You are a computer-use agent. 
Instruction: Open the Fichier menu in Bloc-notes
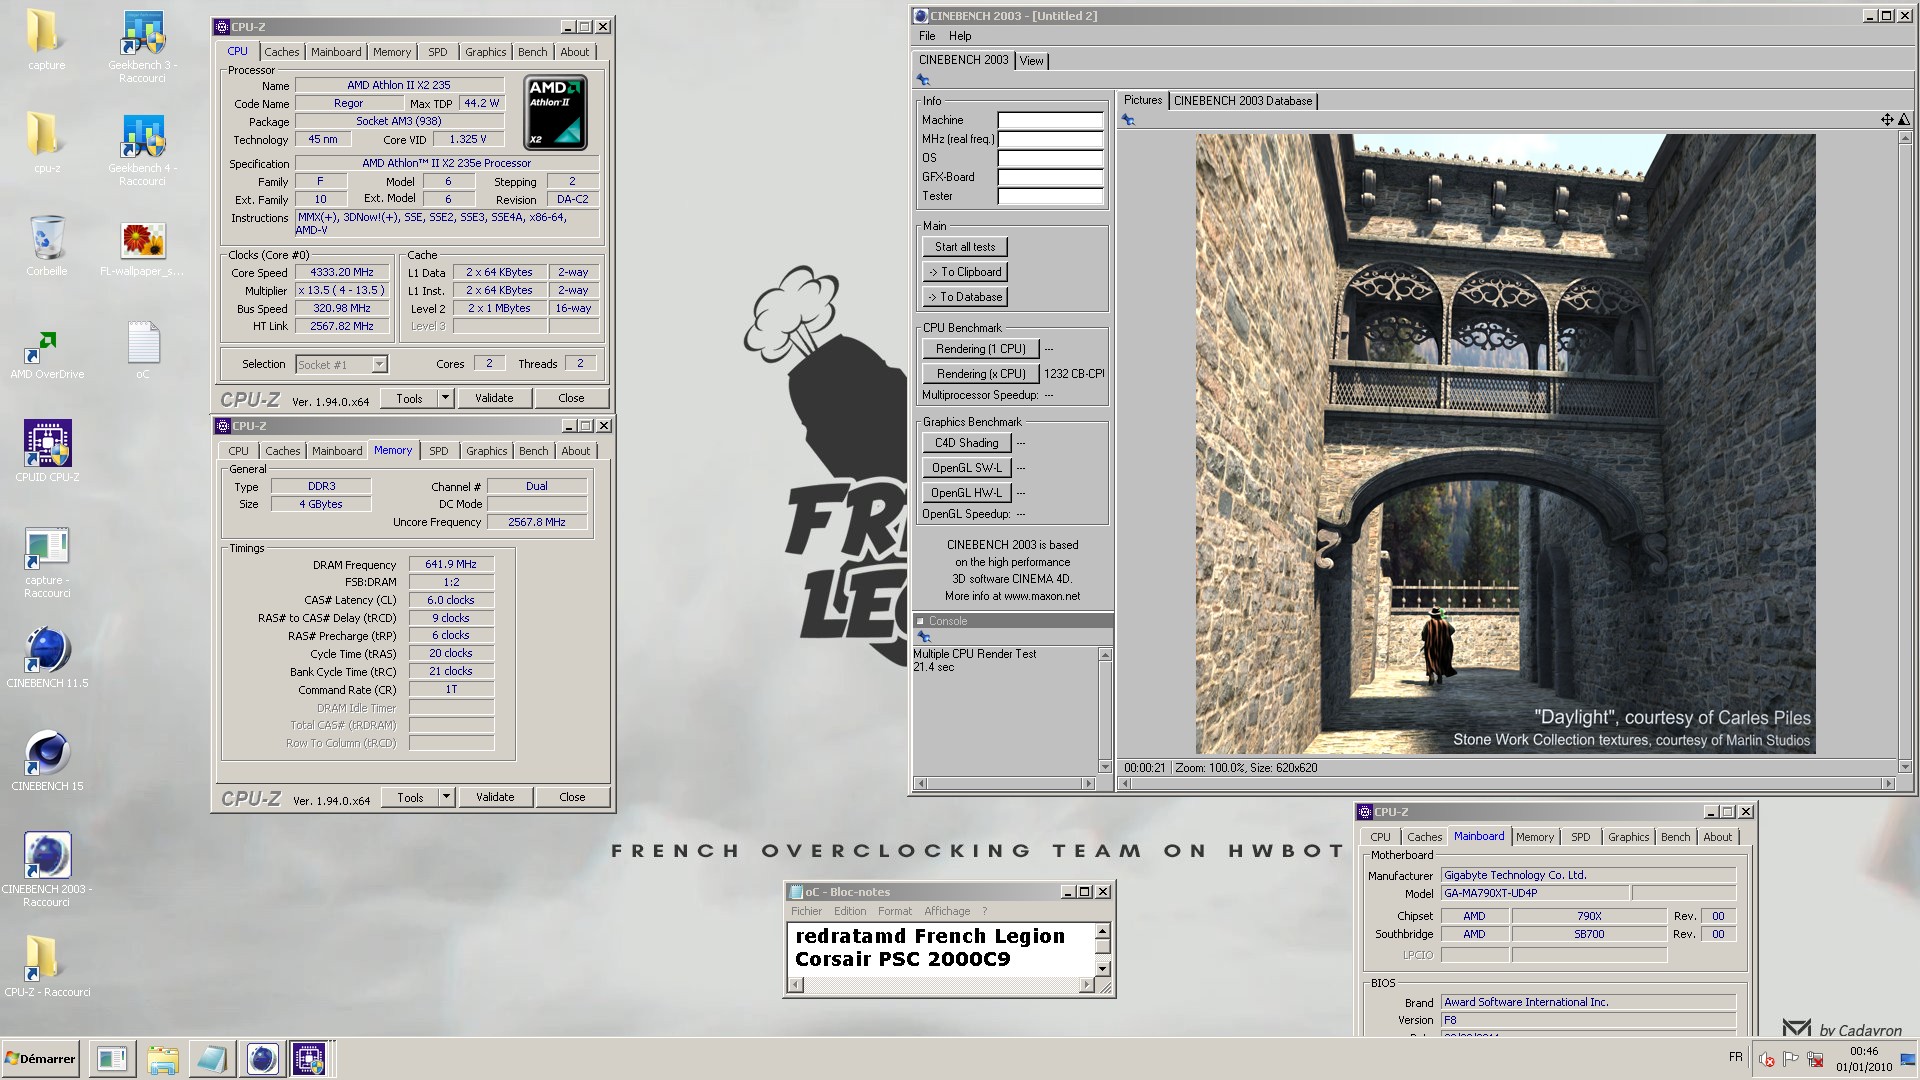(806, 911)
